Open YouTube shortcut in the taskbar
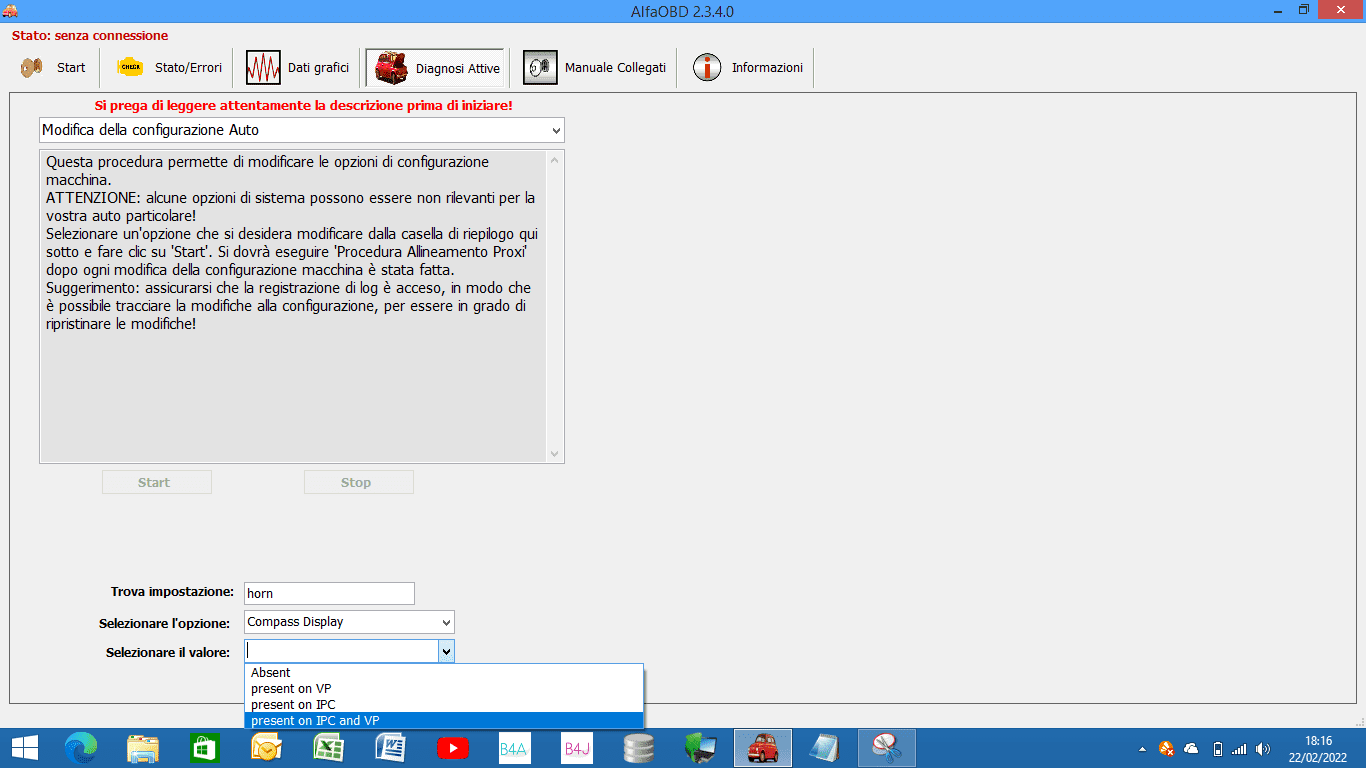The width and height of the screenshot is (1366, 768). [452, 748]
